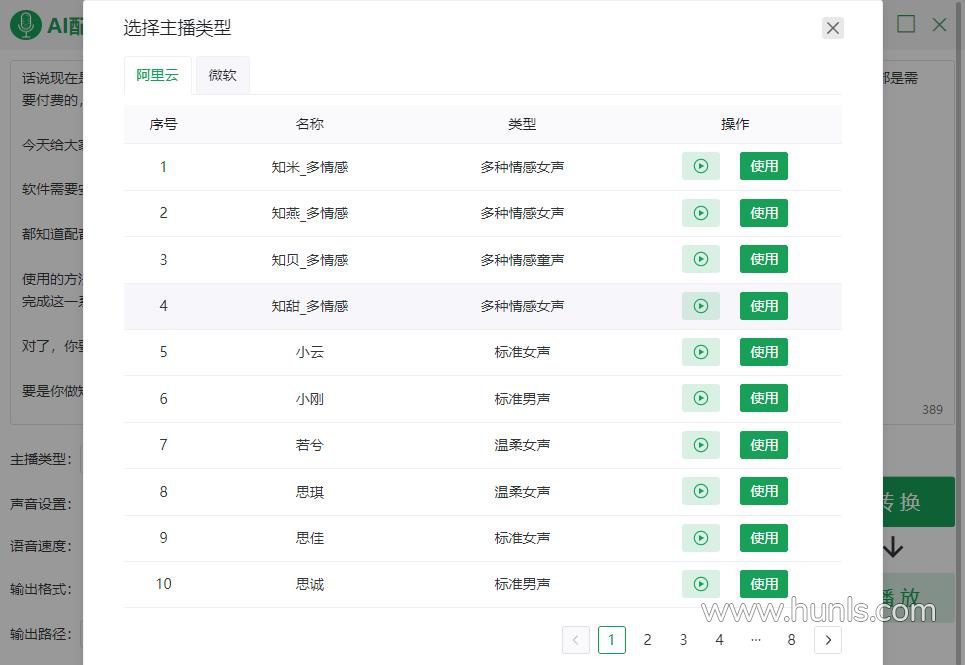Preview the 思诚 voice sample
Image resolution: width=965 pixels, height=665 pixels.
click(700, 584)
